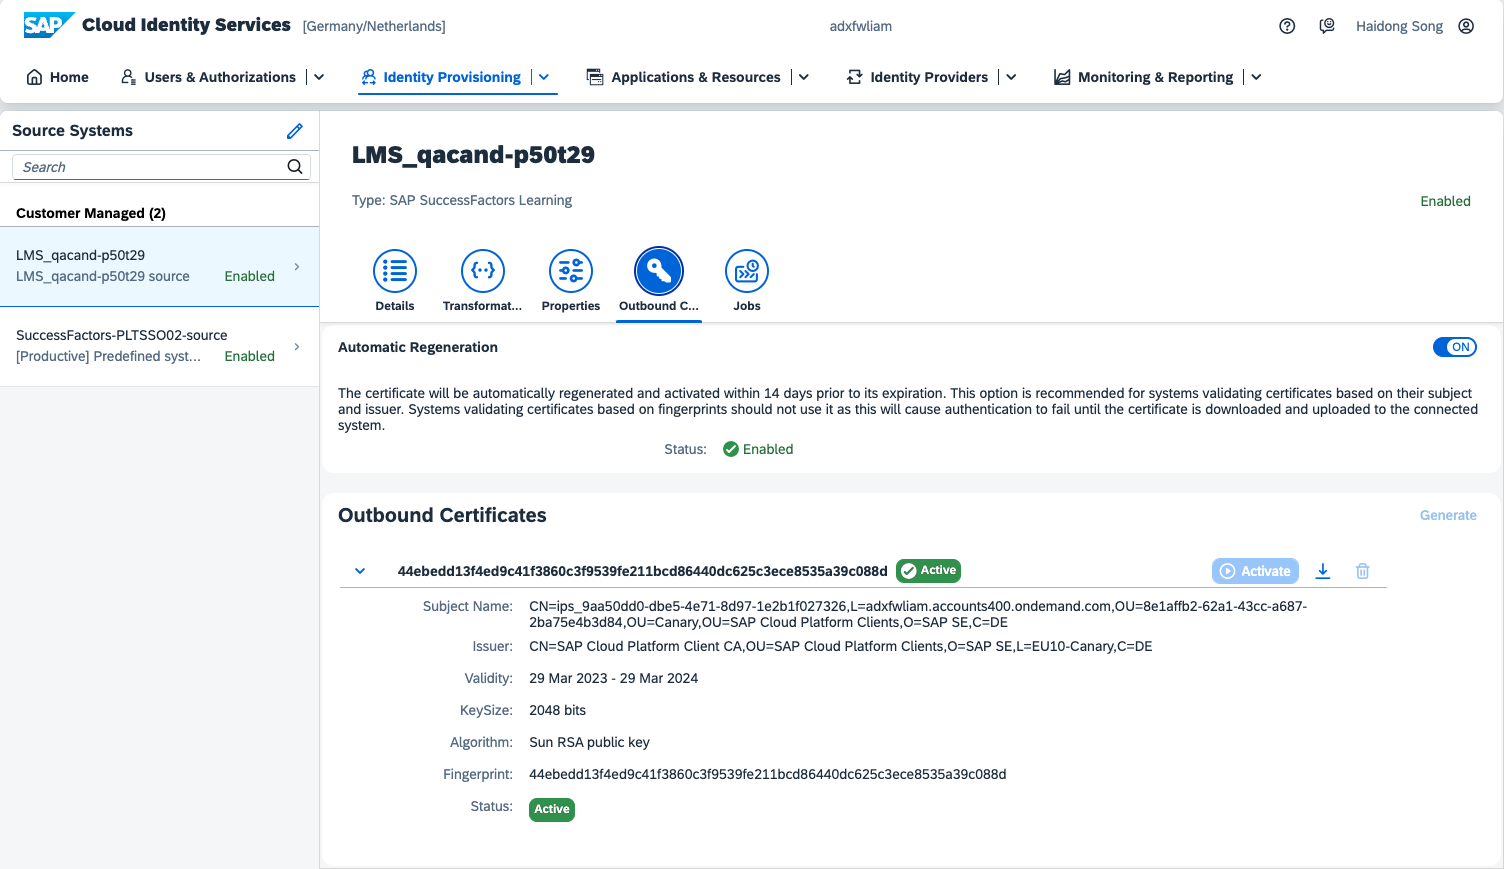Viewport: 1504px width, 869px height.
Task: Expand Applications & Resources dropdown arrow
Action: [x=804, y=77]
